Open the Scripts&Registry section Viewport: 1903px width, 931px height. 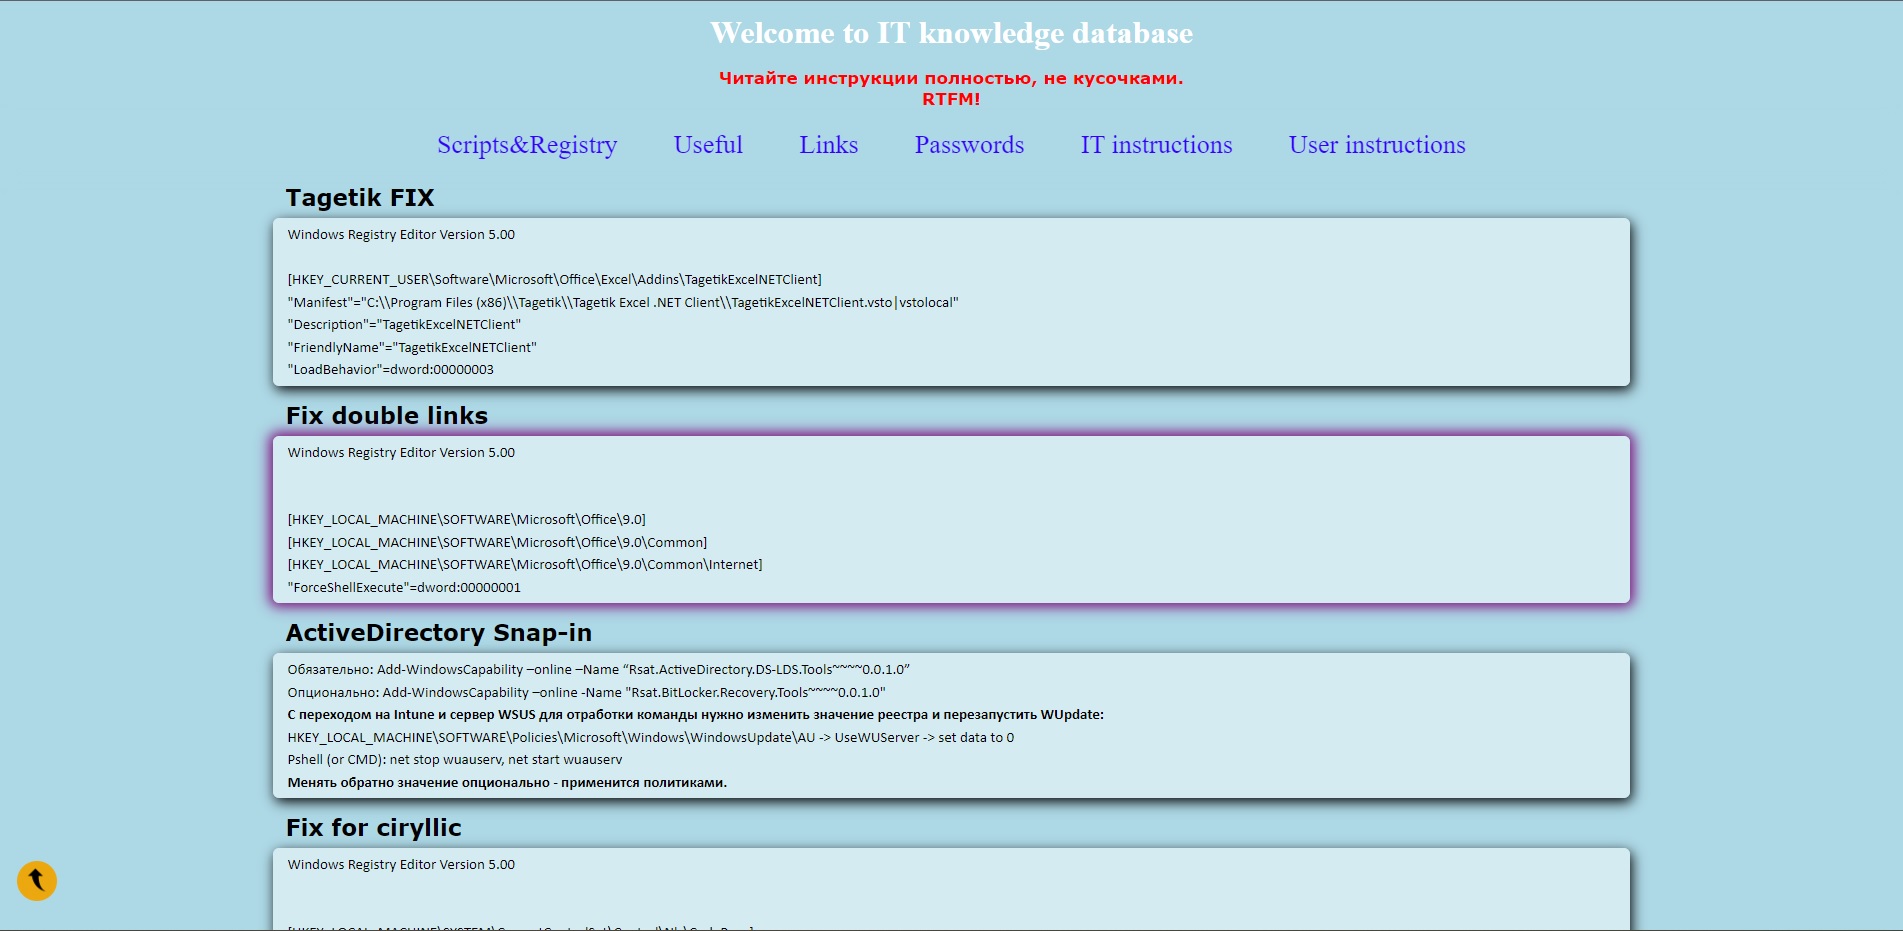[x=527, y=145]
